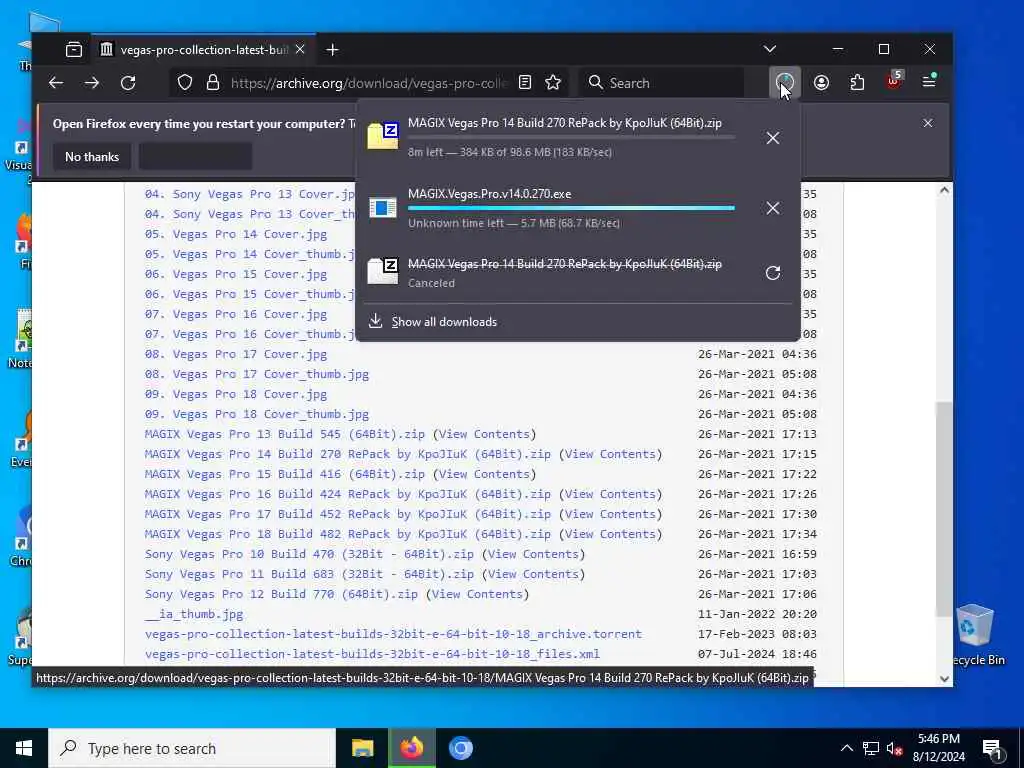Image resolution: width=1024 pixels, height=768 pixels.
Task: Open 09. Vegas Pro 18 Cover_thumb.jpg link
Action: (x=257, y=414)
